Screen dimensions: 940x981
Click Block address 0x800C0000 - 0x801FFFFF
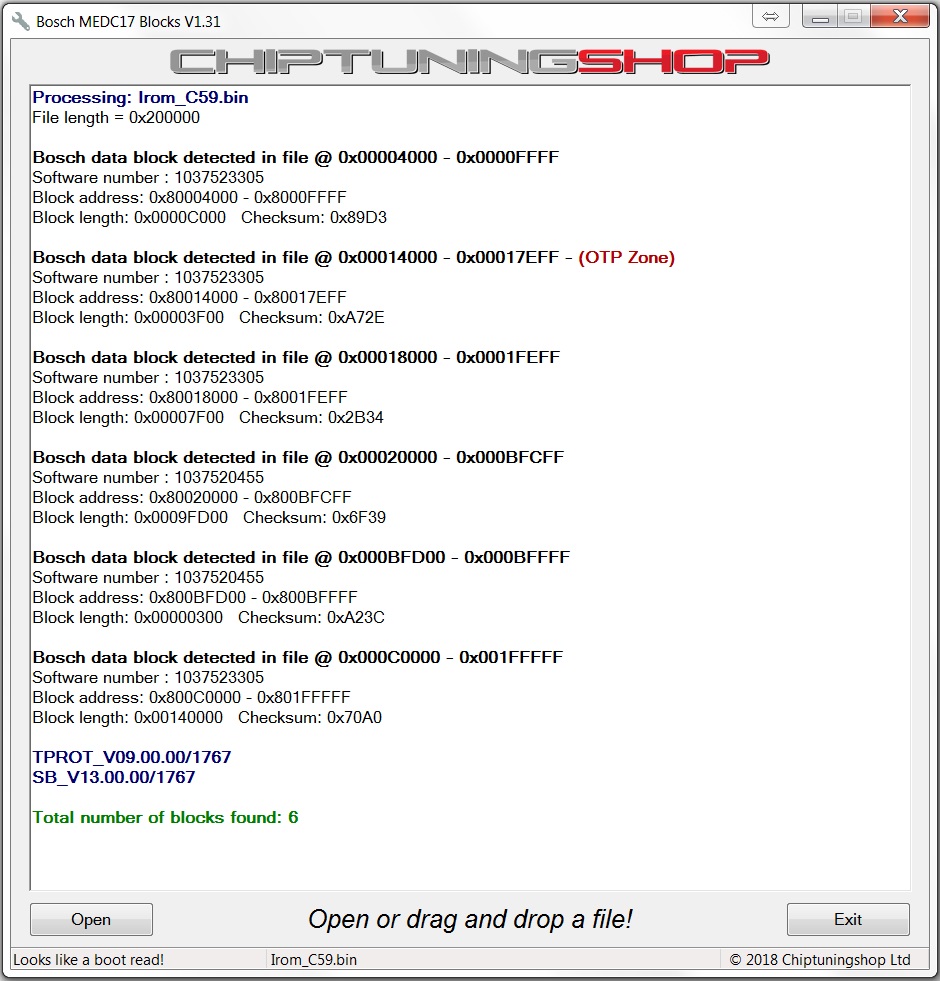click(x=192, y=698)
